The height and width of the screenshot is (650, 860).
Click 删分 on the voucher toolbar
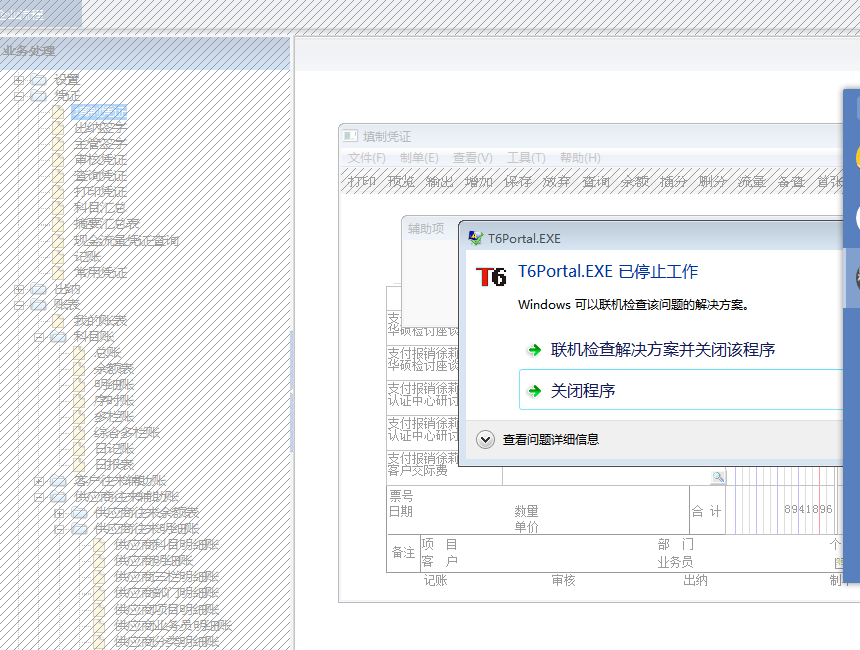pos(712,181)
